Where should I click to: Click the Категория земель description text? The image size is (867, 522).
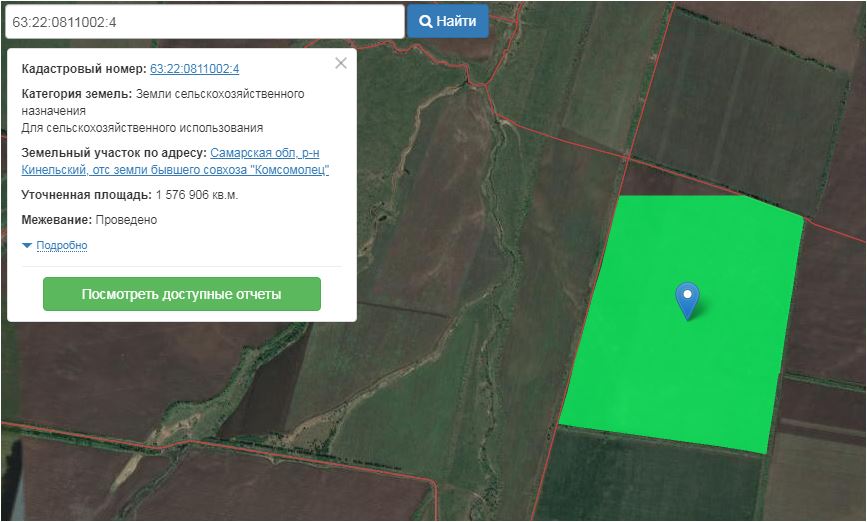[x=163, y=102]
